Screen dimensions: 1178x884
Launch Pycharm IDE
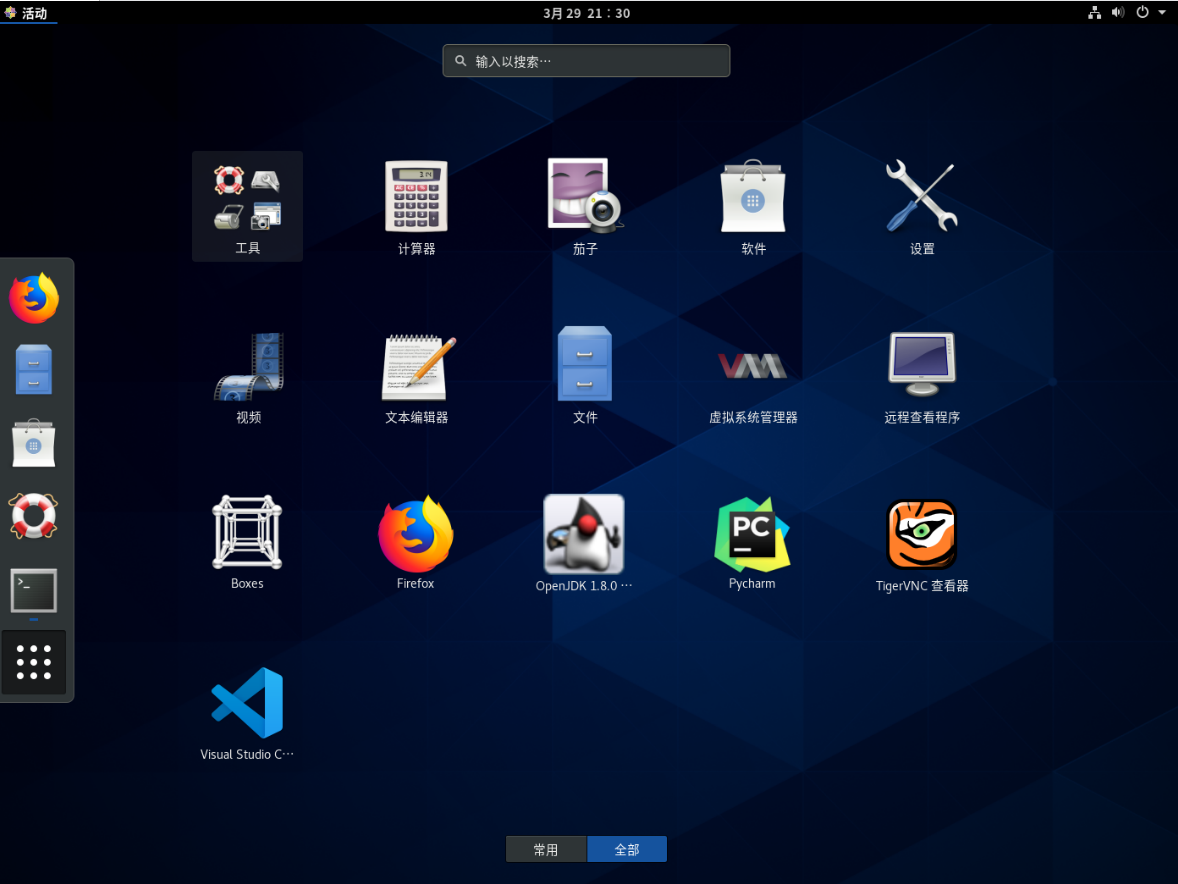tap(752, 542)
